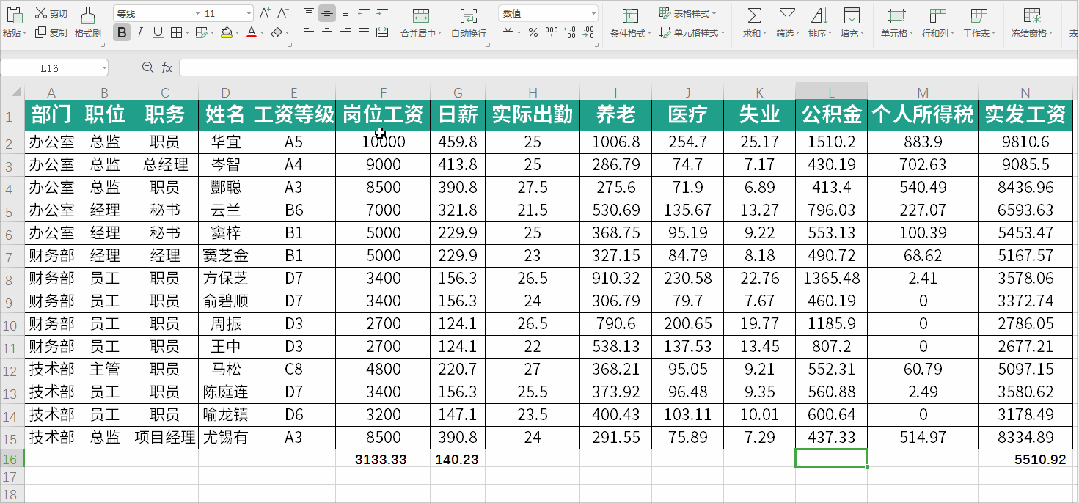Click the zoom magnifier icon beside fx
Screen dimensions: 1079x503
pyautogui.click(x=147, y=67)
